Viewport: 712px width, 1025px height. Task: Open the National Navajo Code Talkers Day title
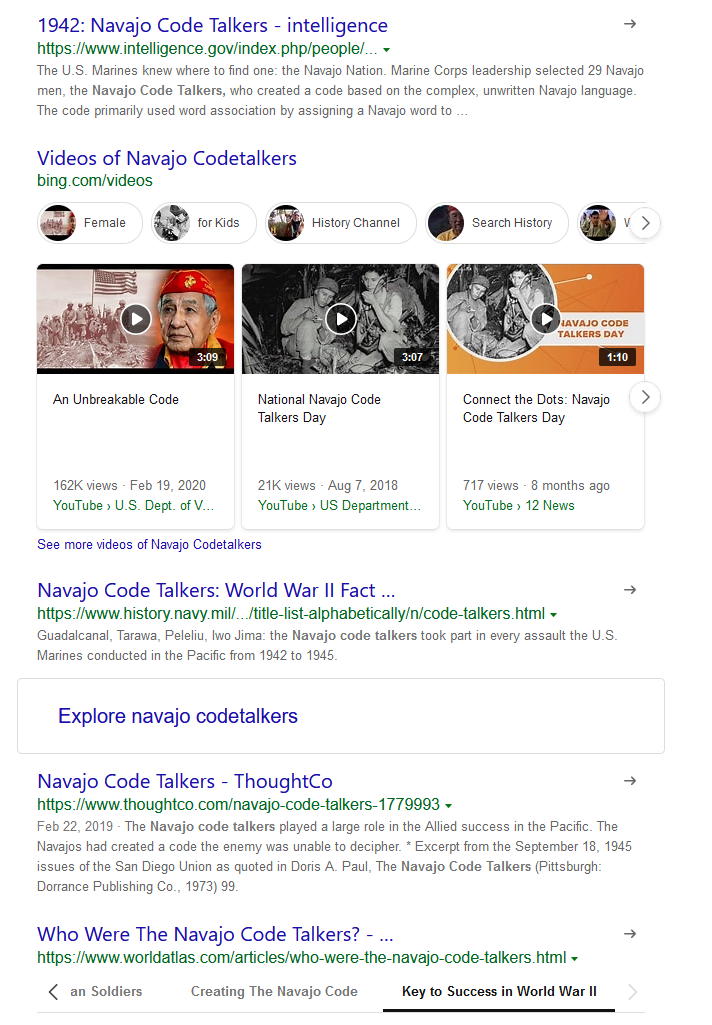pyautogui.click(x=319, y=409)
